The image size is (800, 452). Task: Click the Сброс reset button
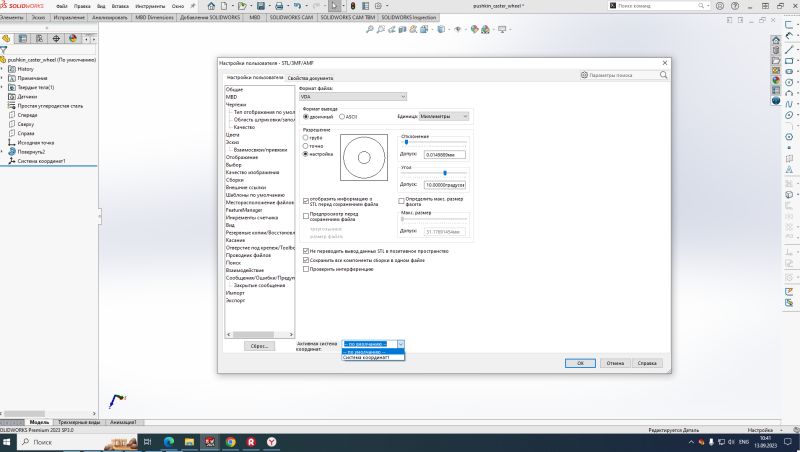(259, 346)
